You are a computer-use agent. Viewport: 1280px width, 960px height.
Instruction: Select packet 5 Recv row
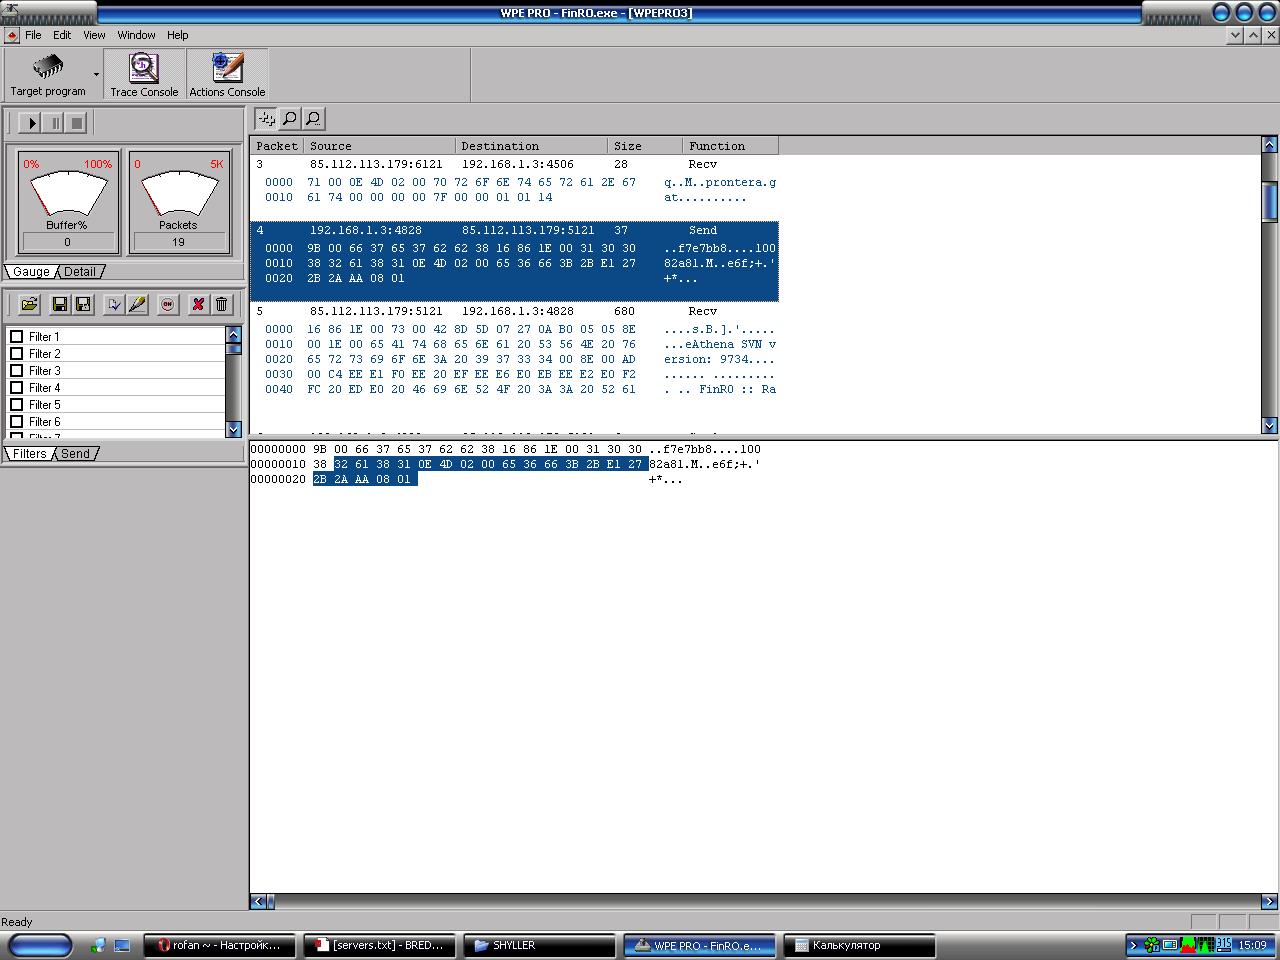(x=514, y=311)
